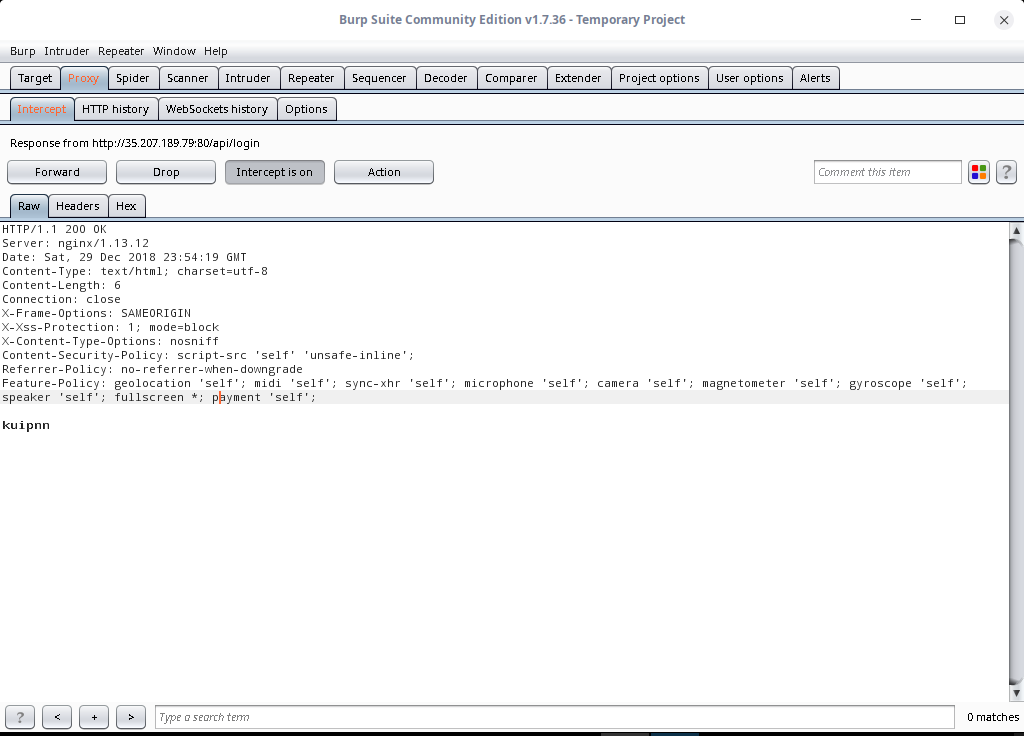Switch to the HTTP history tab

click(115, 109)
